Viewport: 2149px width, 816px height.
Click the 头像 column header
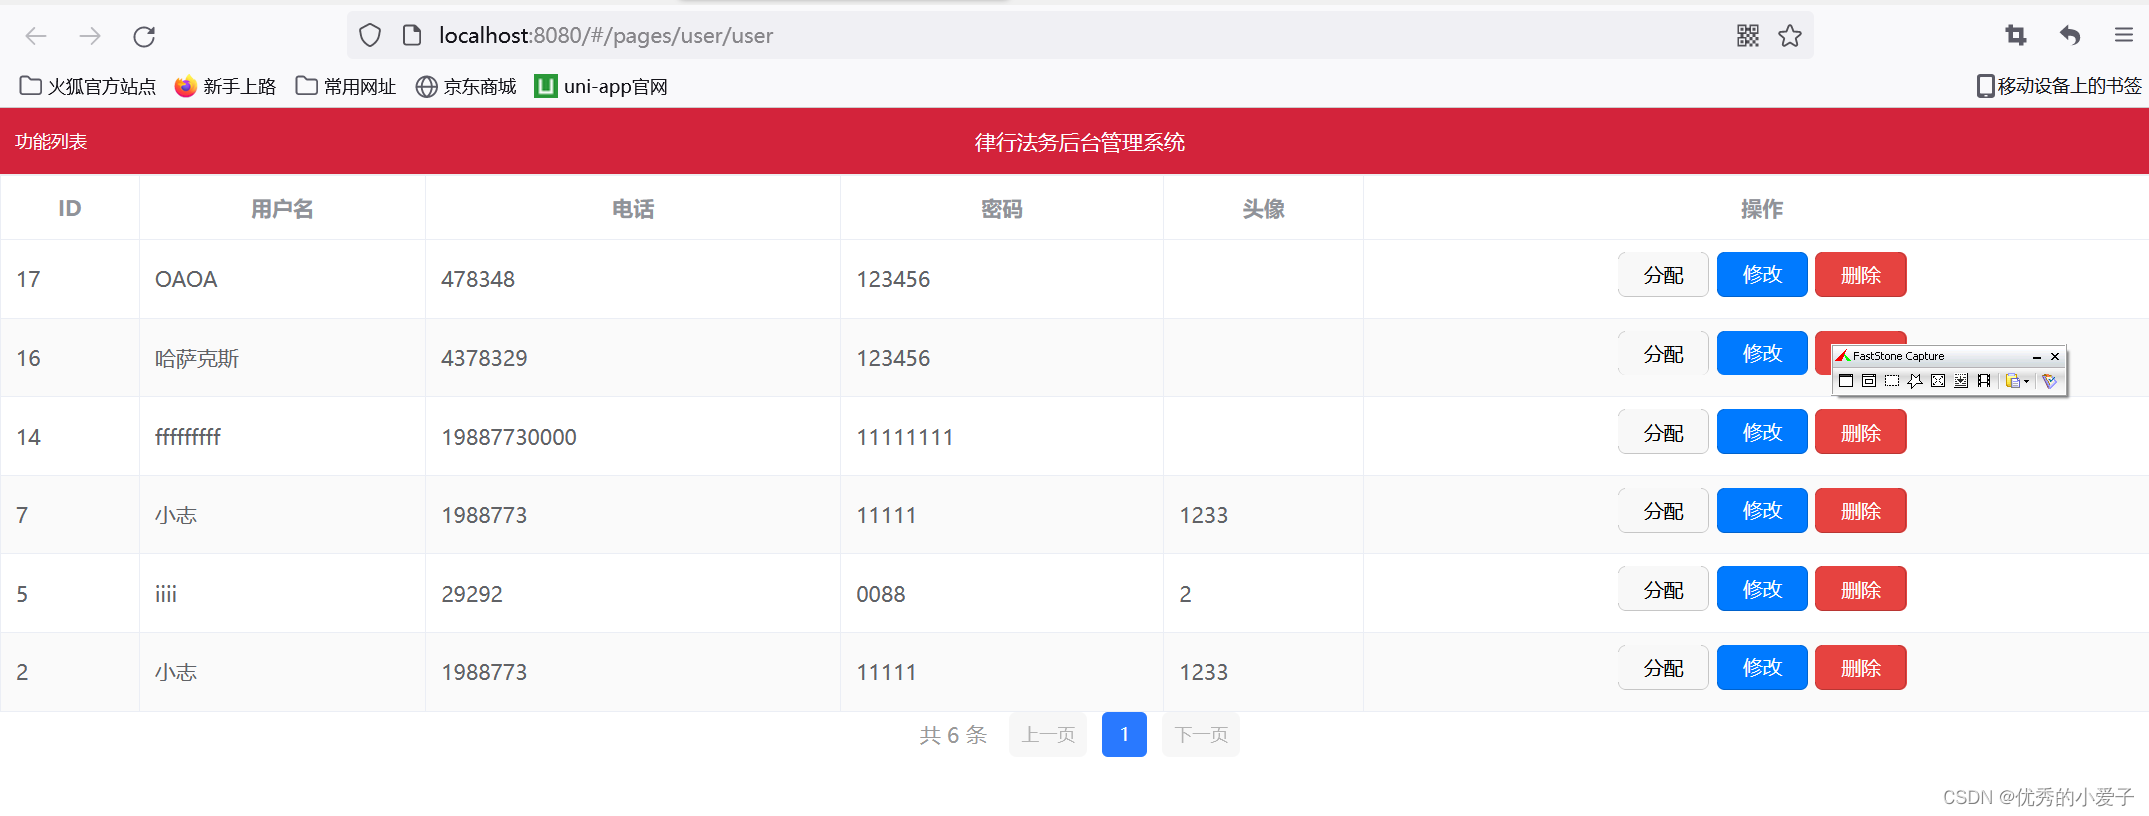[x=1263, y=209]
